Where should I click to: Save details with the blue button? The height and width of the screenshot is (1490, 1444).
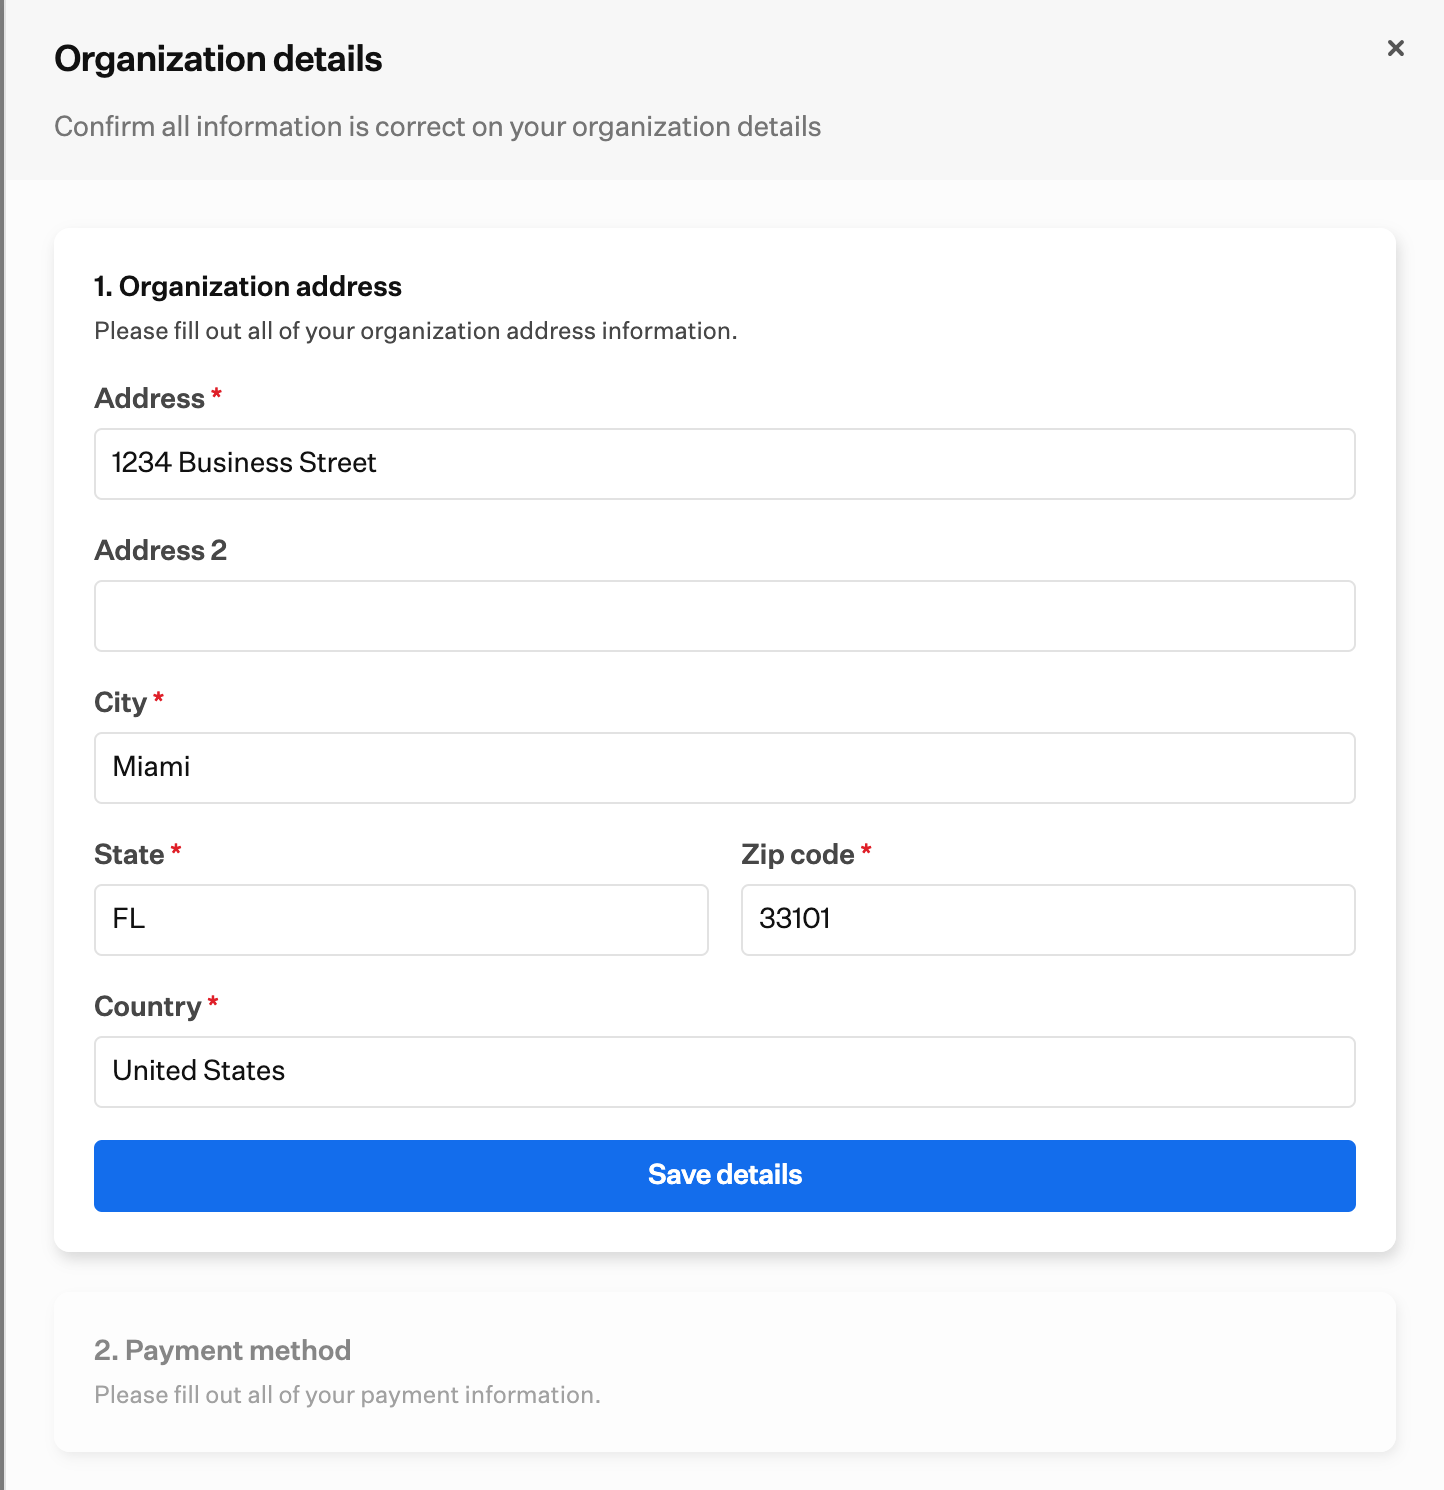pos(725,1176)
